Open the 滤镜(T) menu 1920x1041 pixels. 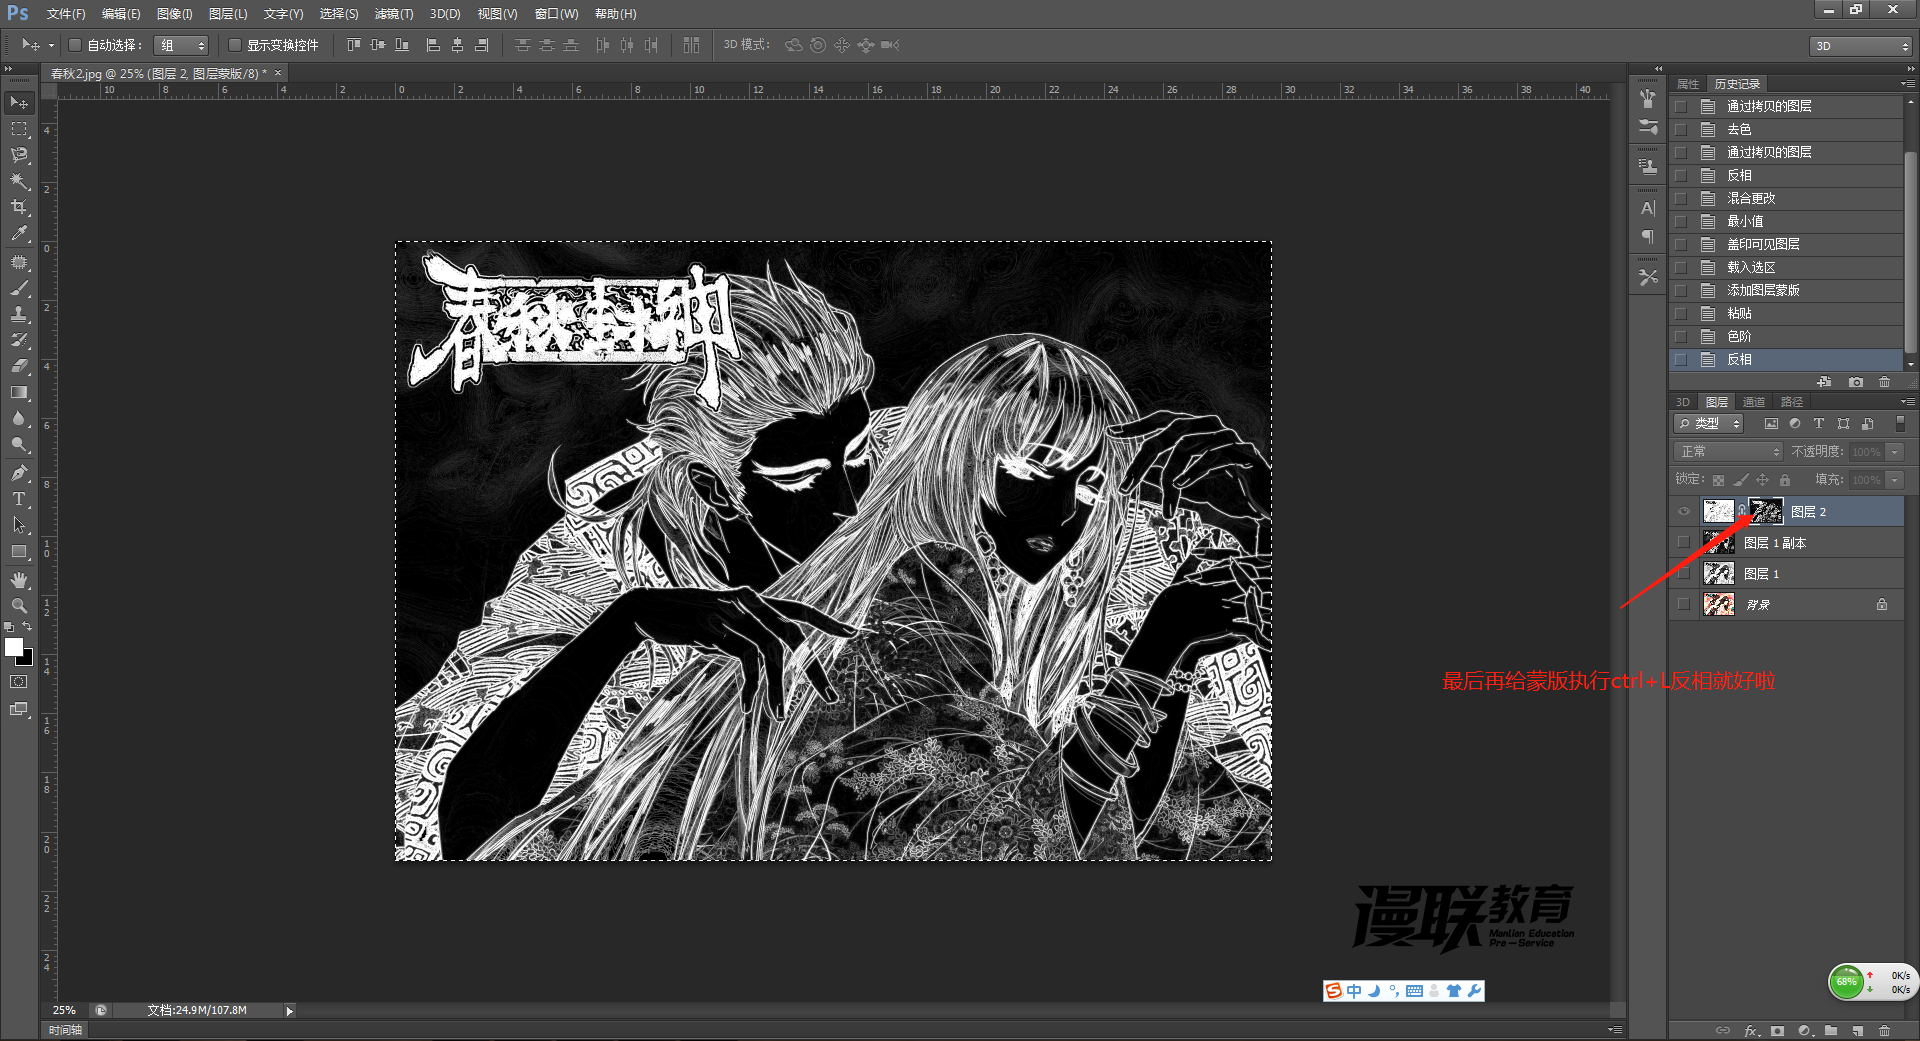[x=394, y=14]
